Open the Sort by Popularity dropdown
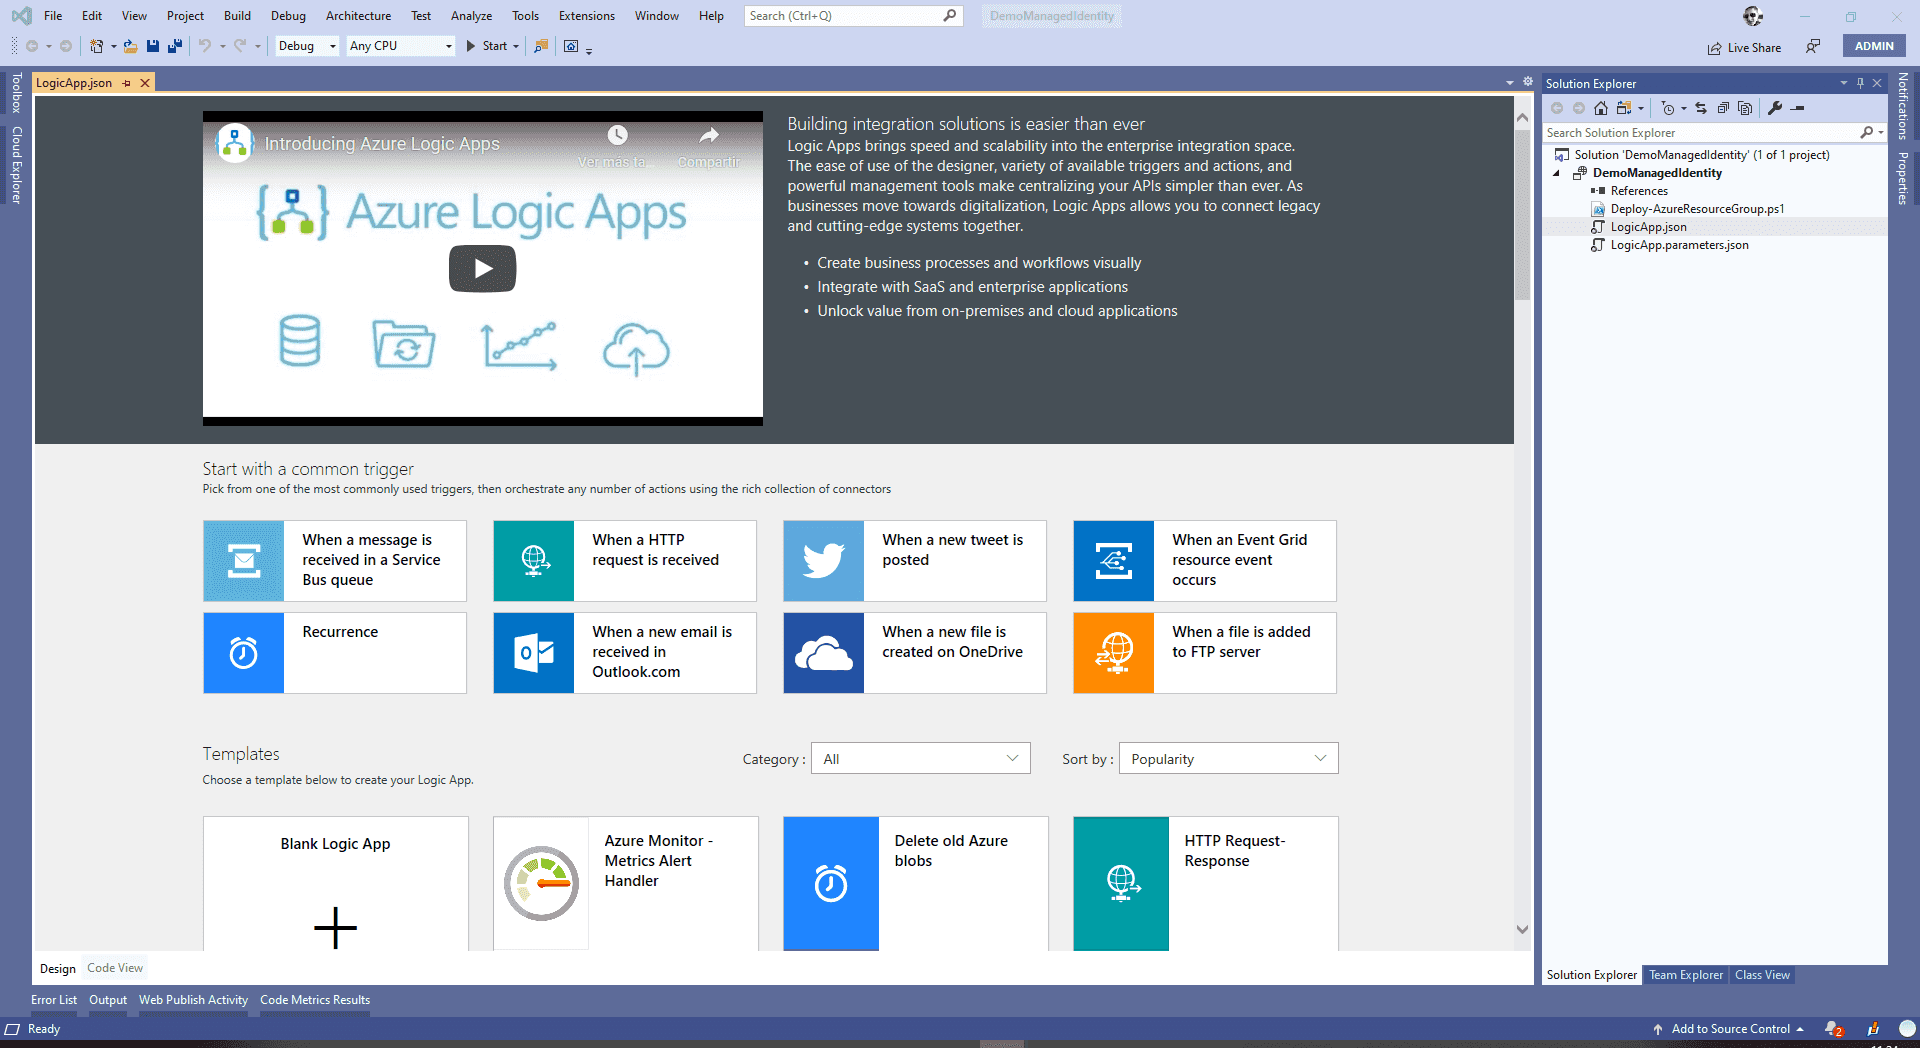This screenshot has width=1928, height=1048. 1228,759
